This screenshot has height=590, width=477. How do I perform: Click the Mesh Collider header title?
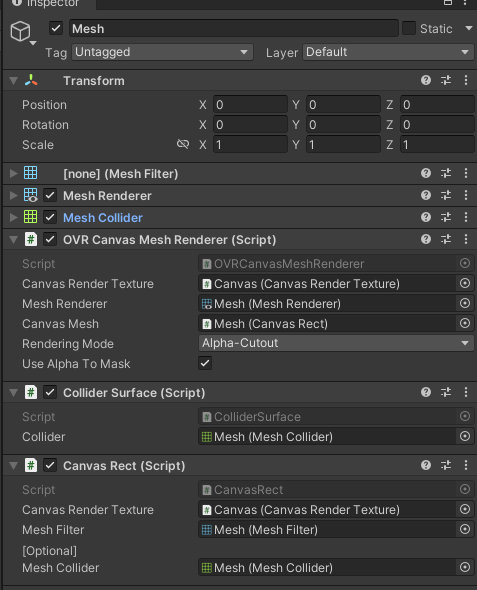coord(103,217)
